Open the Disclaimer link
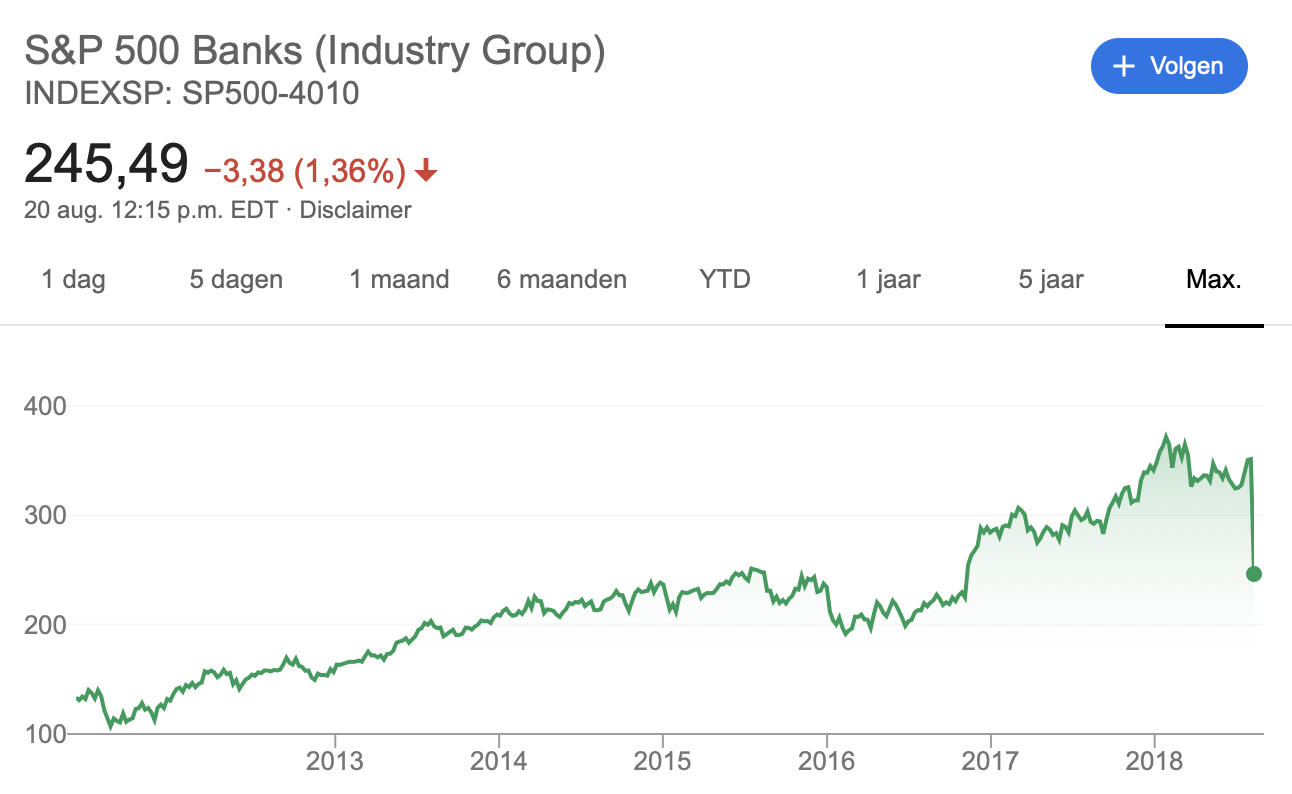The image size is (1292, 794). (355, 210)
